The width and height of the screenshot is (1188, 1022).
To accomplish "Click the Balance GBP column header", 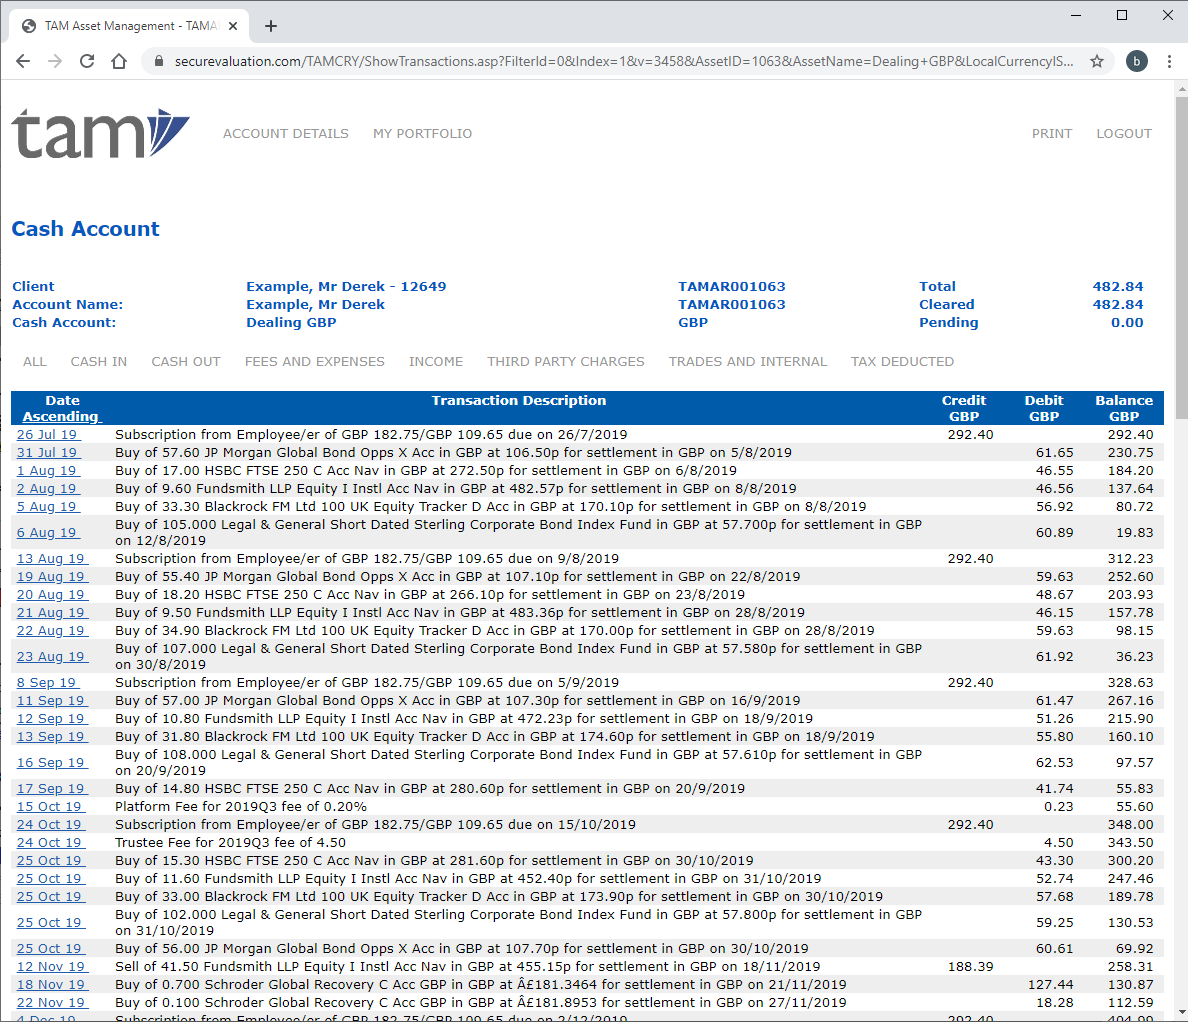I will [1124, 408].
